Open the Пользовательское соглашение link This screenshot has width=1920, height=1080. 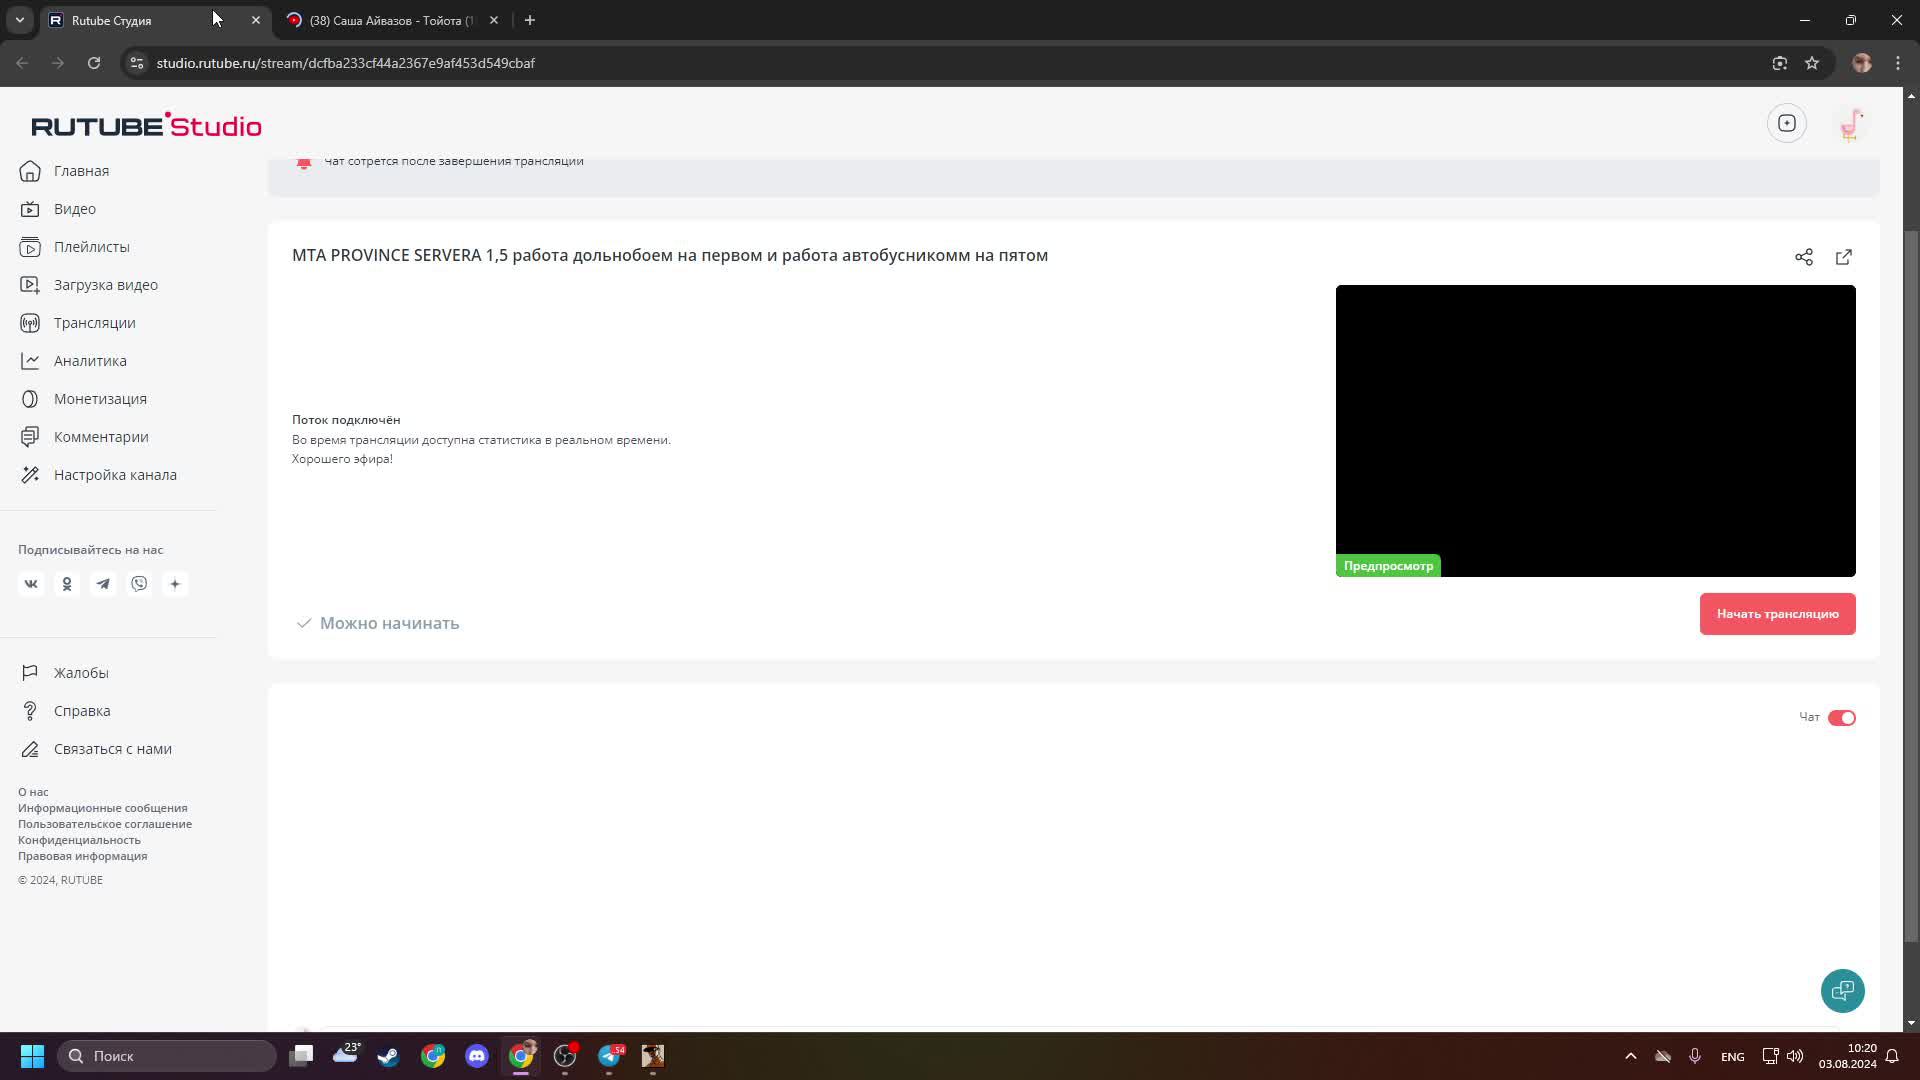click(105, 824)
